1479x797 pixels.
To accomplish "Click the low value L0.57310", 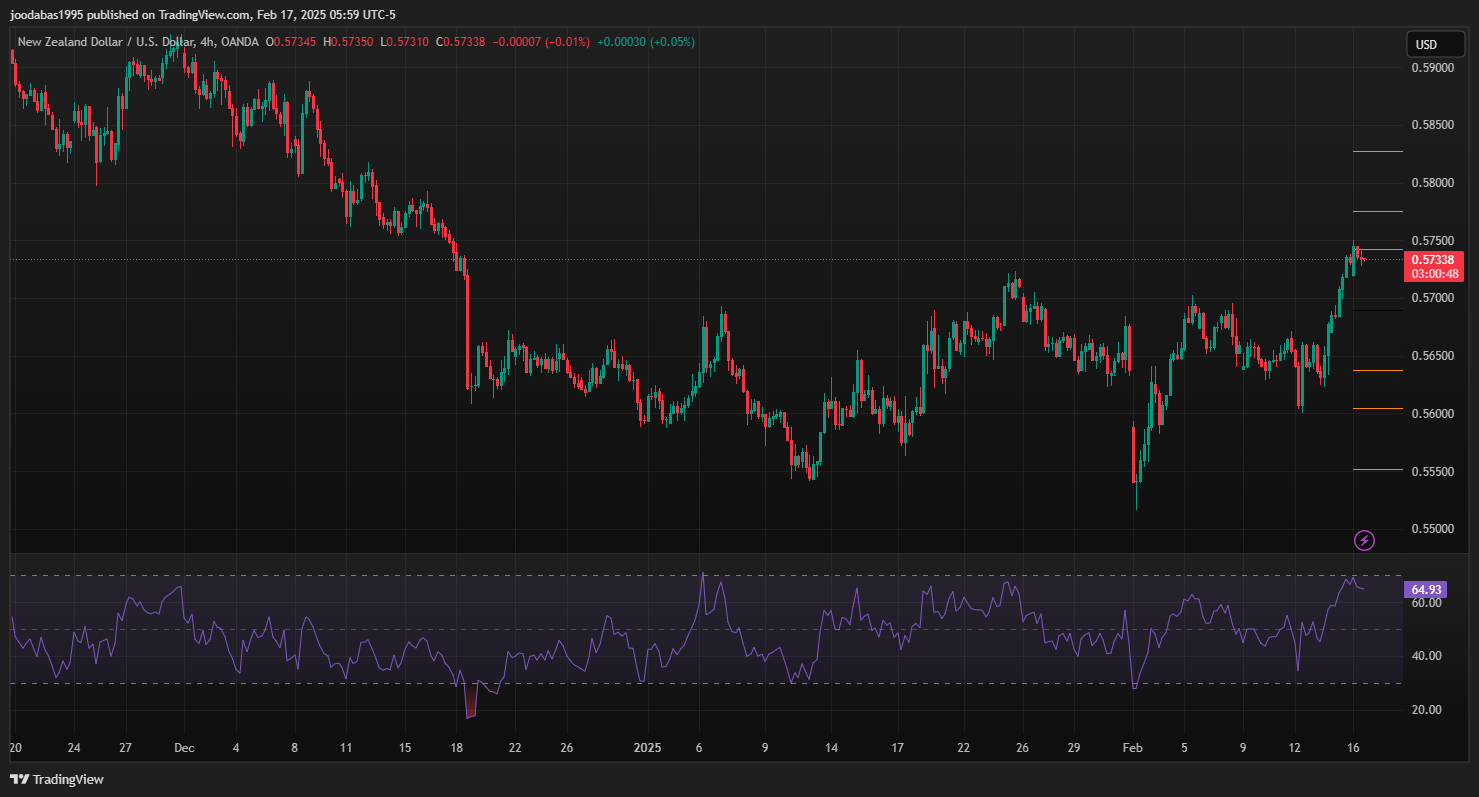I will click(405, 42).
